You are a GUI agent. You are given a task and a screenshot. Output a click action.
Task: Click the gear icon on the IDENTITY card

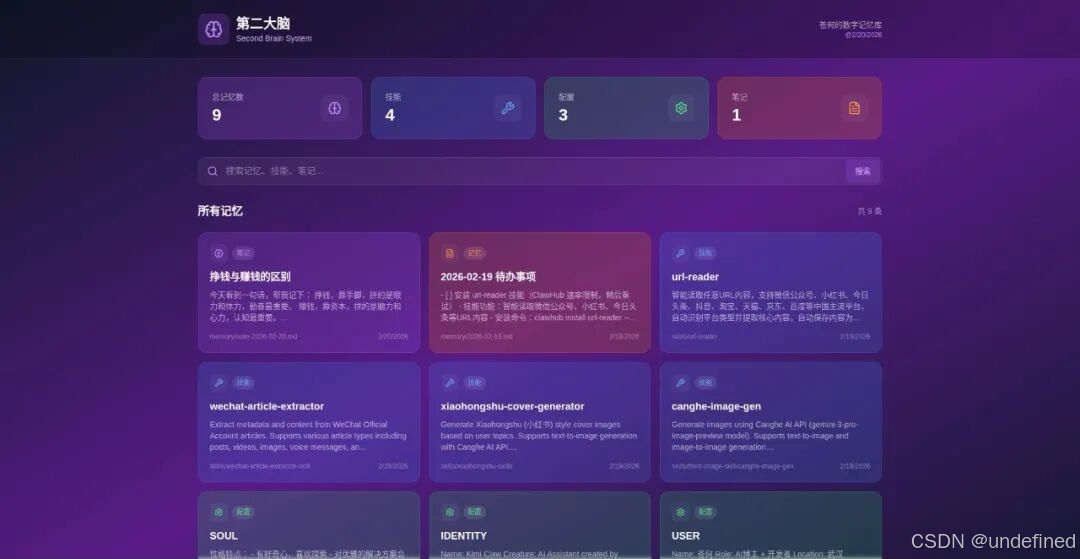tap(450, 512)
